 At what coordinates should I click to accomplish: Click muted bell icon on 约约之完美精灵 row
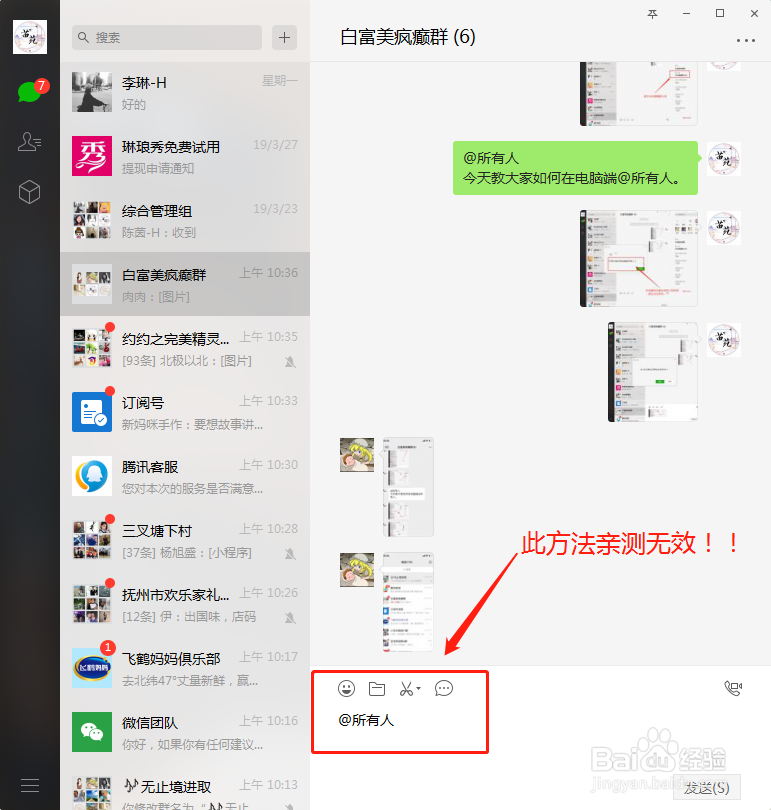(290, 362)
